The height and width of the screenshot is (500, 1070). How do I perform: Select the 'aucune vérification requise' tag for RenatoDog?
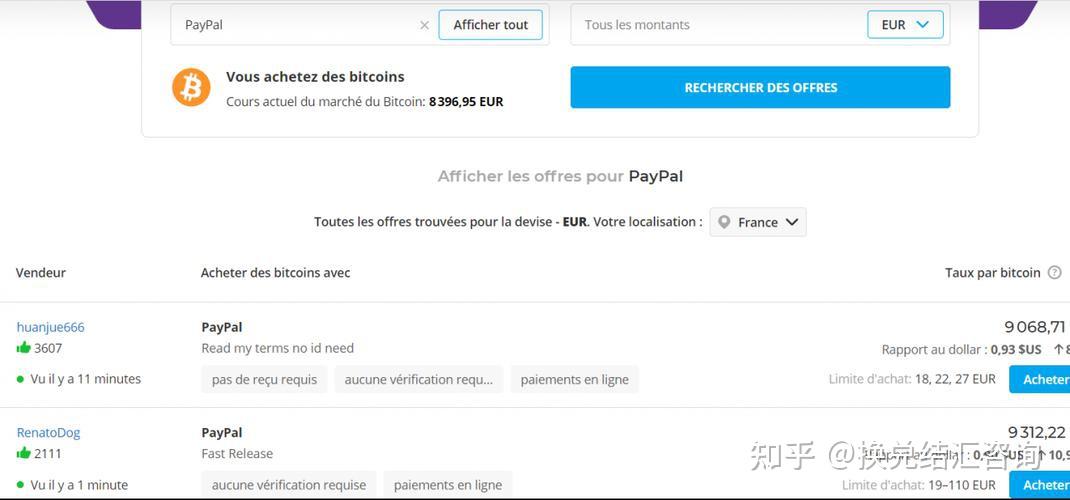288,485
